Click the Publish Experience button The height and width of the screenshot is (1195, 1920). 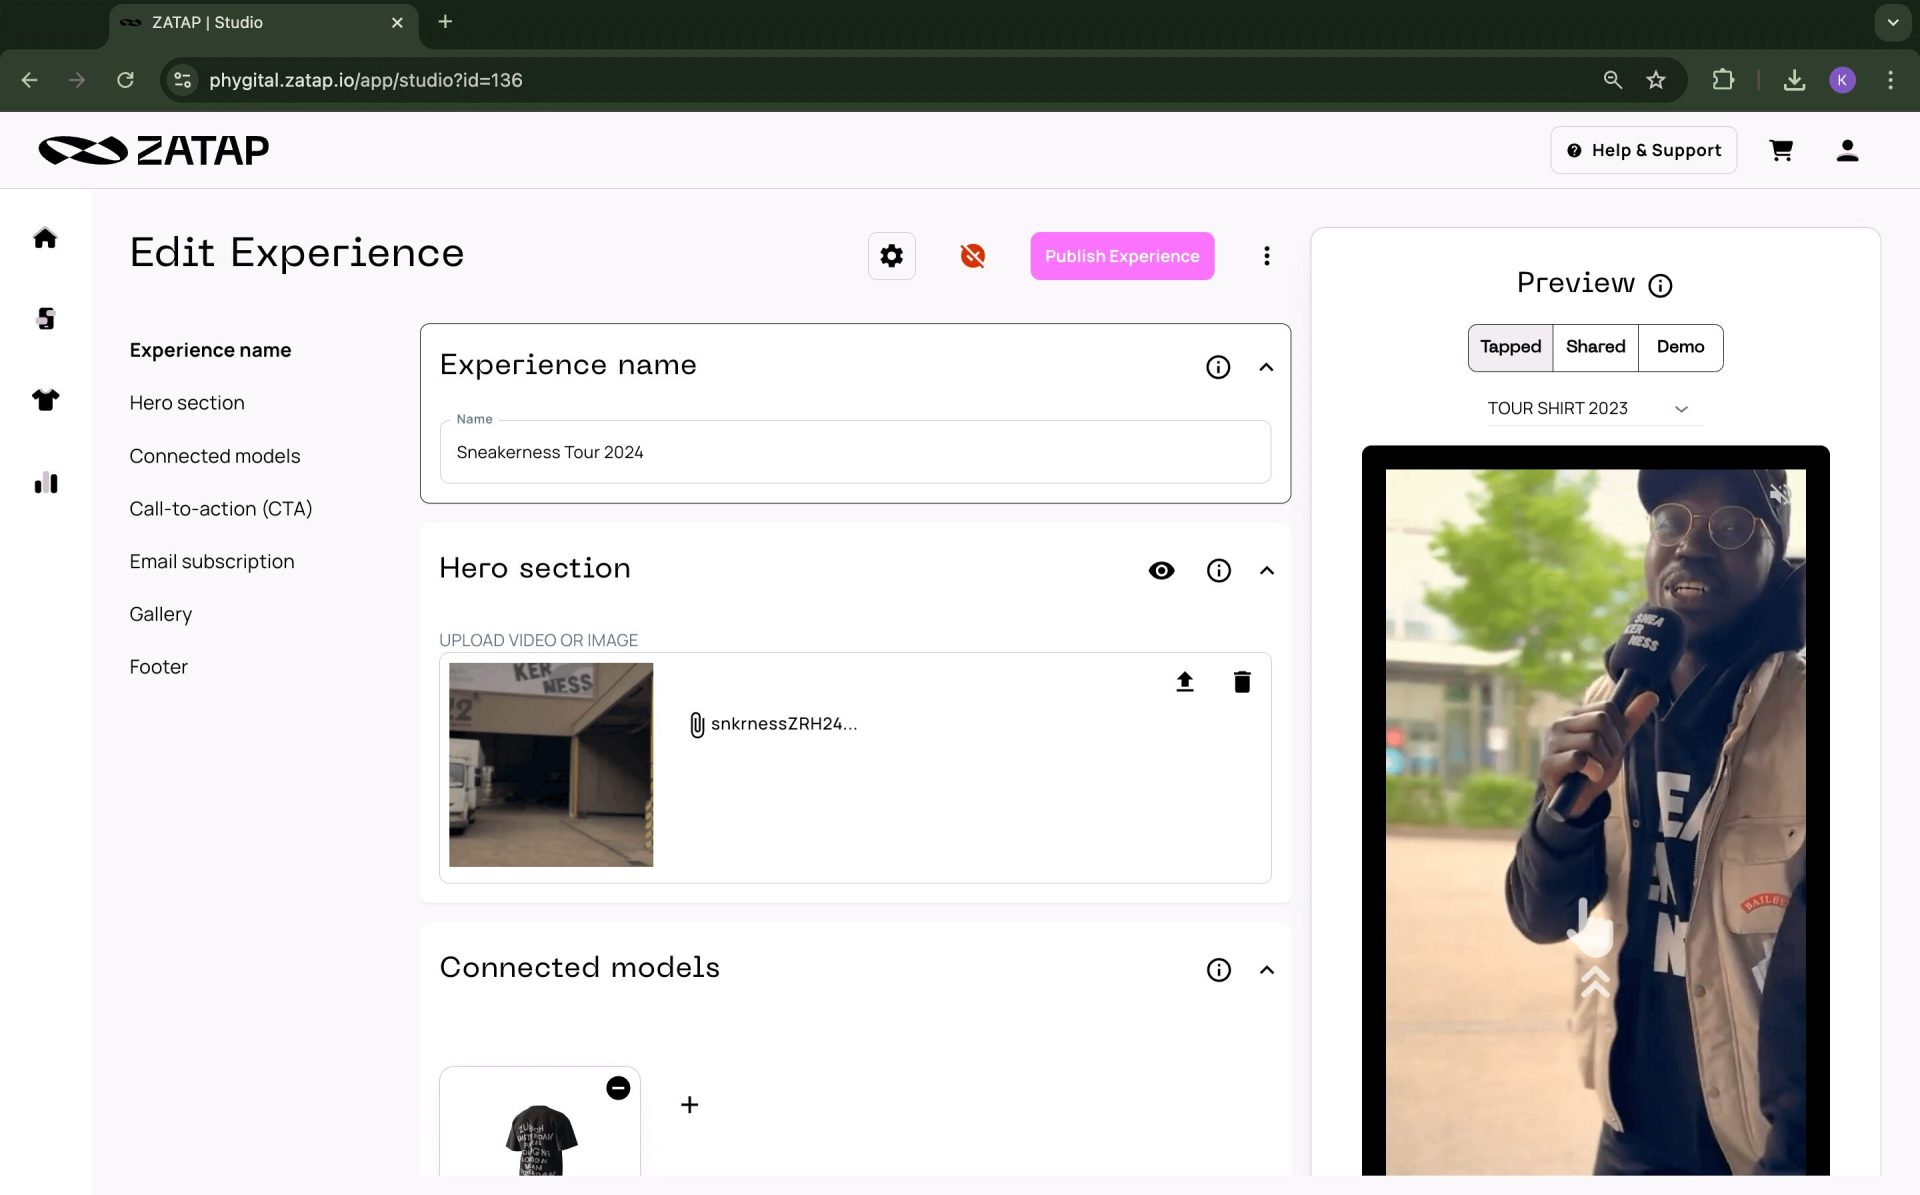click(x=1122, y=256)
